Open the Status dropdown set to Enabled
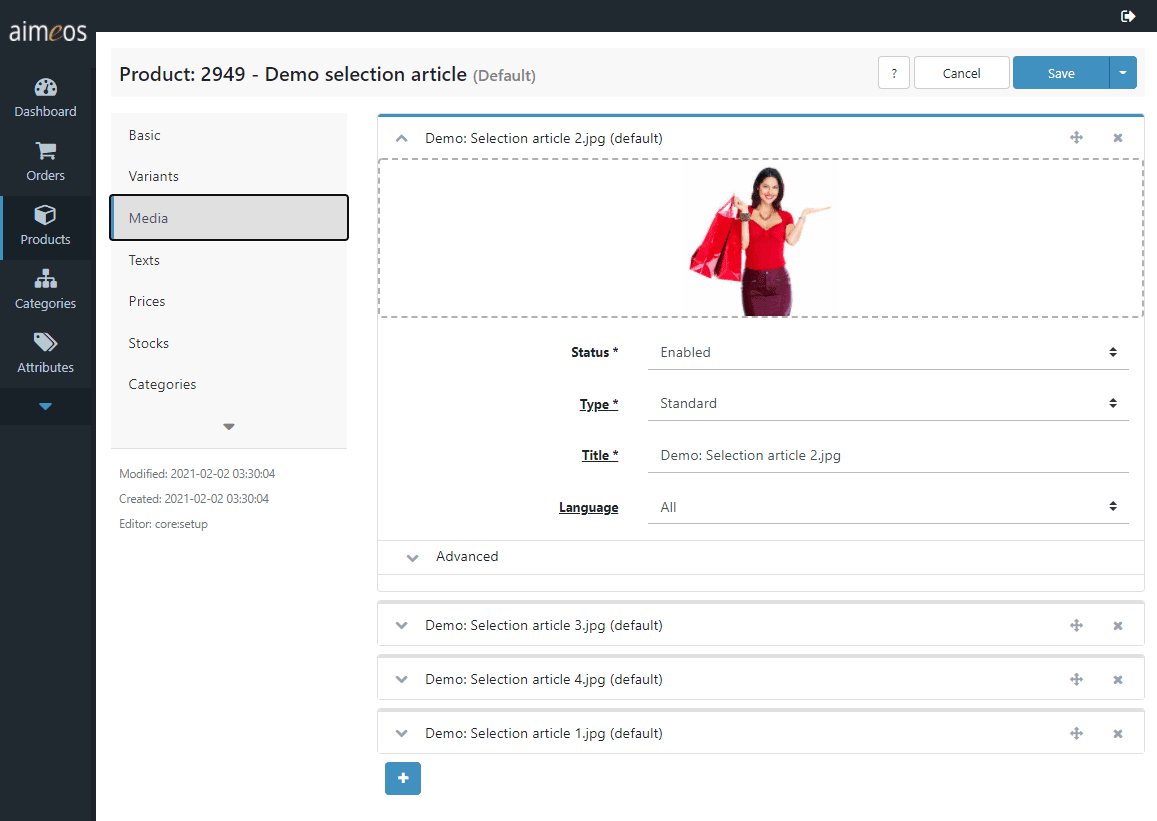Viewport: 1157px width, 821px height. [x=887, y=352]
